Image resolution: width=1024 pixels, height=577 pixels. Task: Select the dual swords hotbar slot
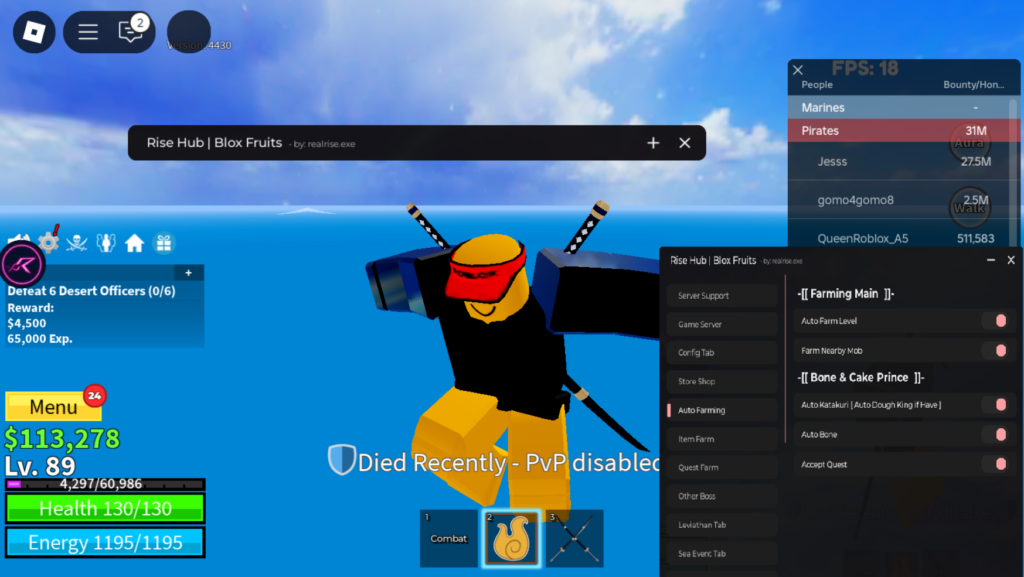[575, 538]
